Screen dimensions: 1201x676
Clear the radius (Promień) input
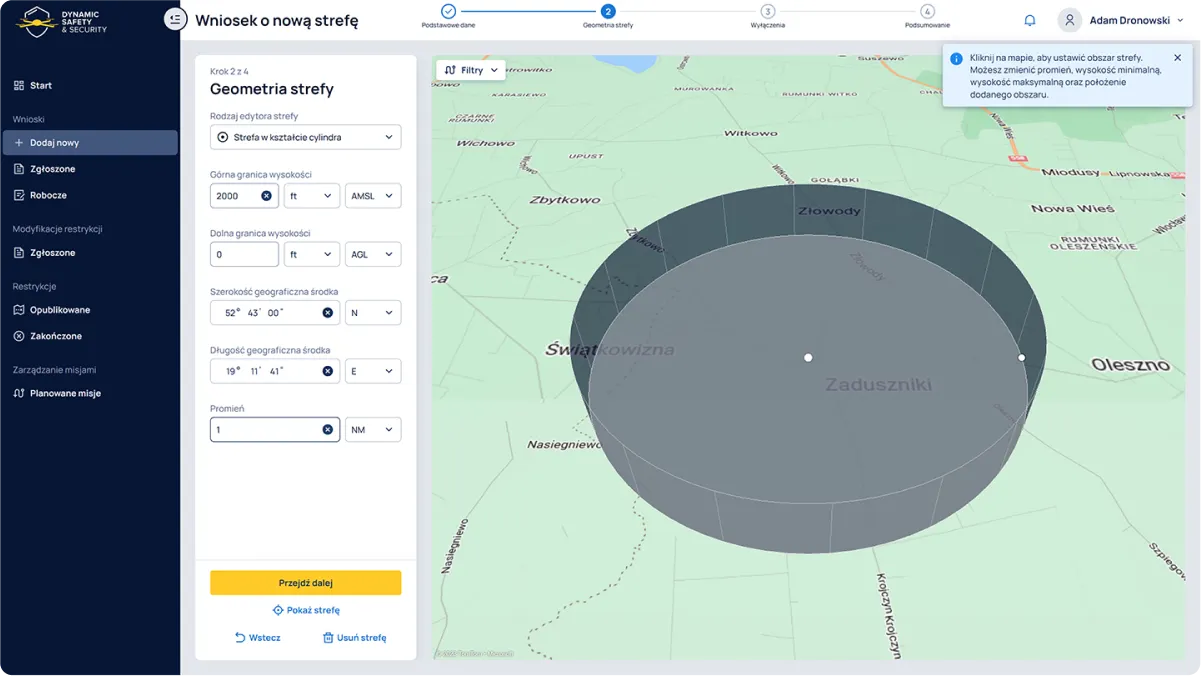click(x=327, y=430)
